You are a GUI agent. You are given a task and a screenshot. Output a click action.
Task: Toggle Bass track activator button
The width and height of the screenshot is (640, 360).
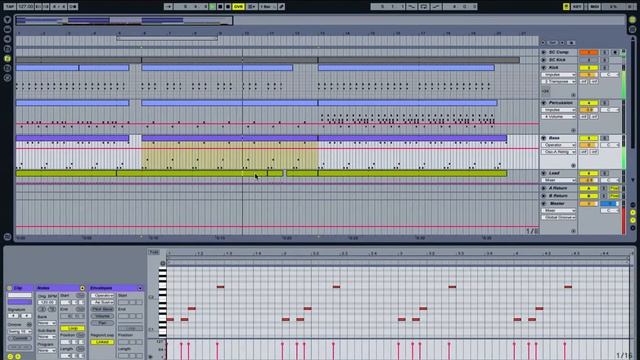pos(589,138)
